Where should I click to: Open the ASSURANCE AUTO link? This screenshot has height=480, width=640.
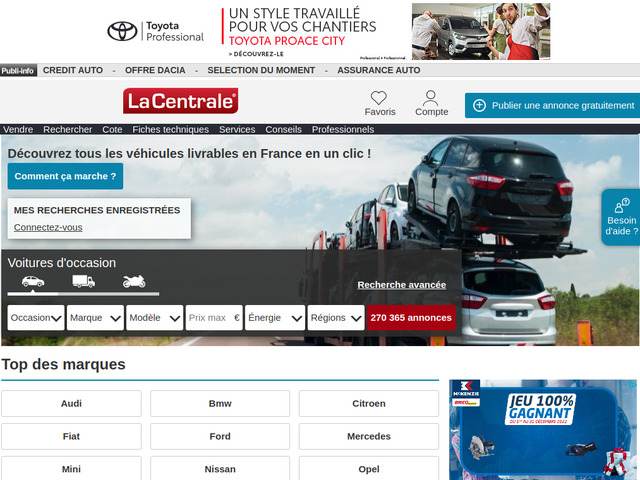pyautogui.click(x=379, y=70)
